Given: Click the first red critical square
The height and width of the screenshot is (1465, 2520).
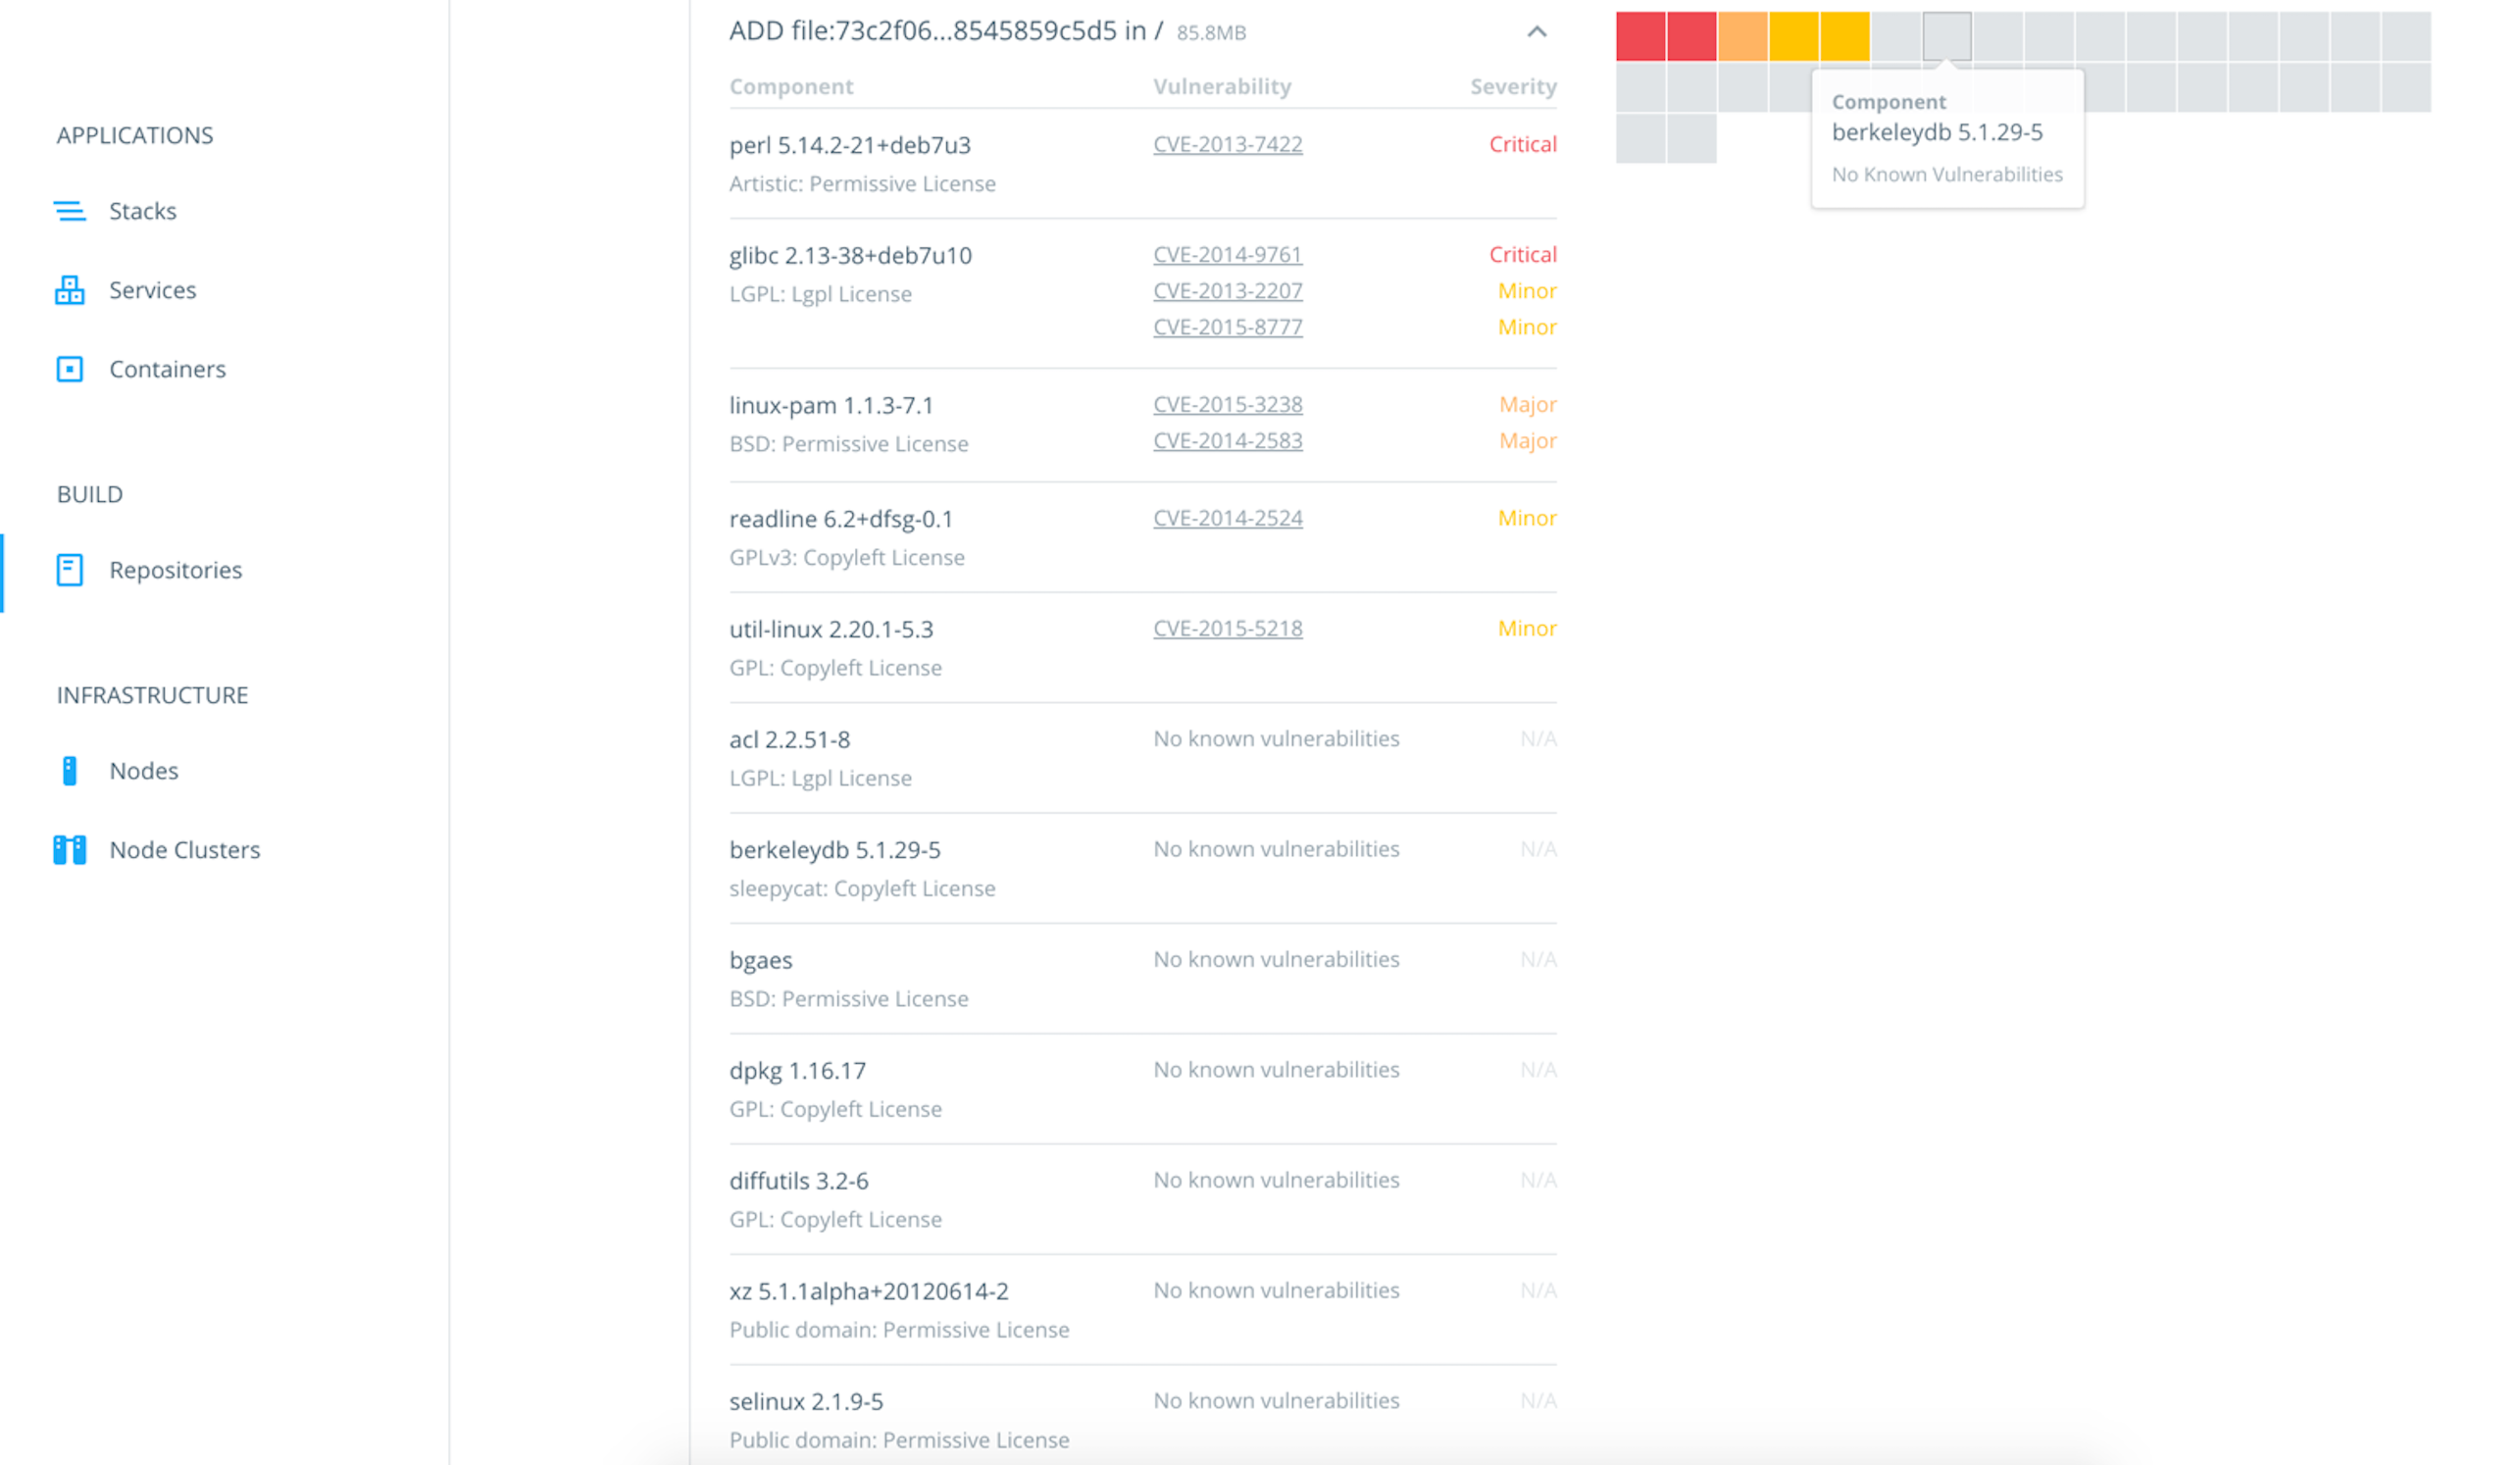Looking at the screenshot, I should (x=1640, y=36).
